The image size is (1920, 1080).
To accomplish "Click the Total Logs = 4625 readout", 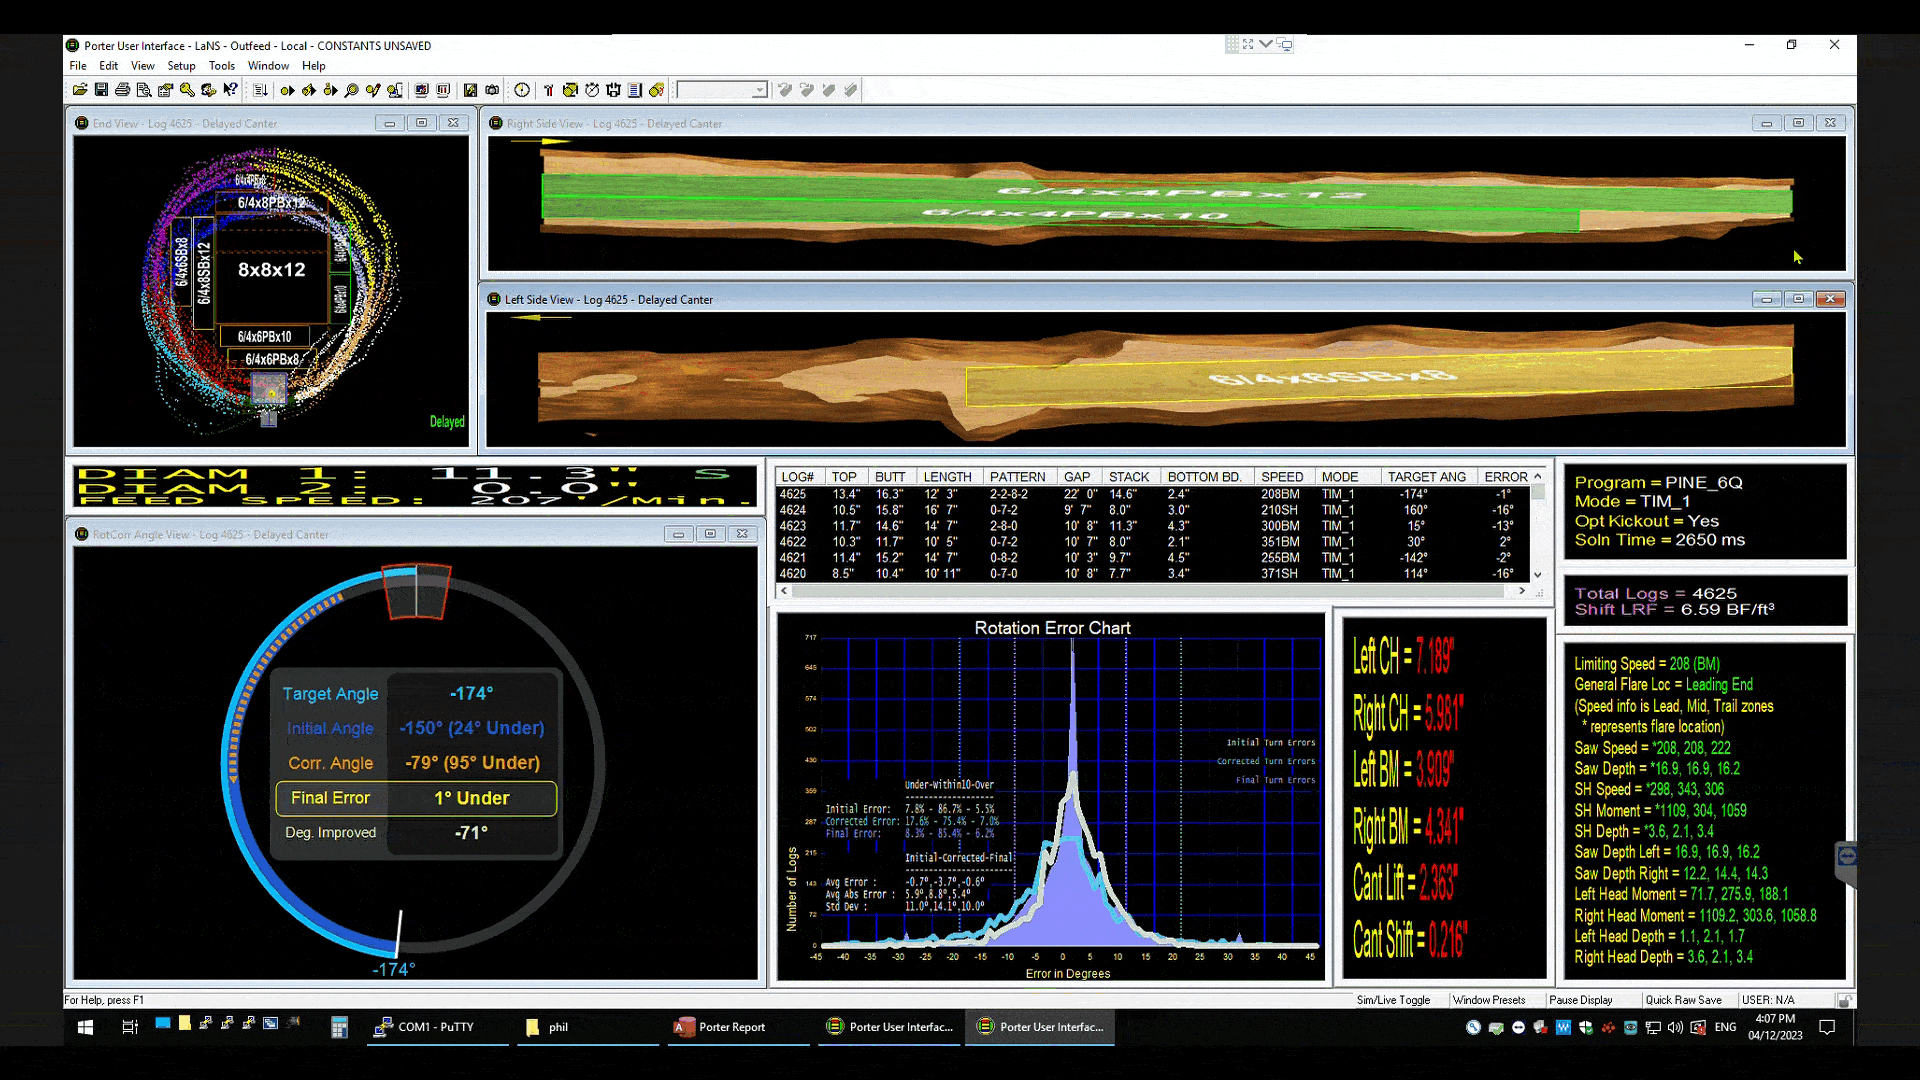I will 1655,593.
